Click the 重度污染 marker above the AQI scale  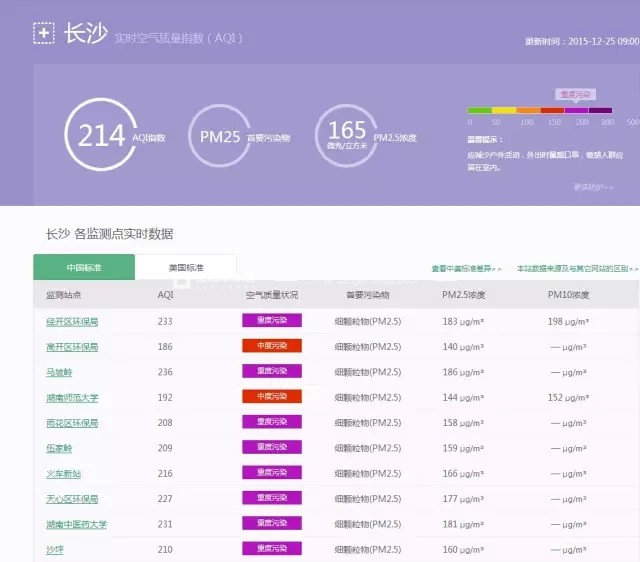point(576,94)
